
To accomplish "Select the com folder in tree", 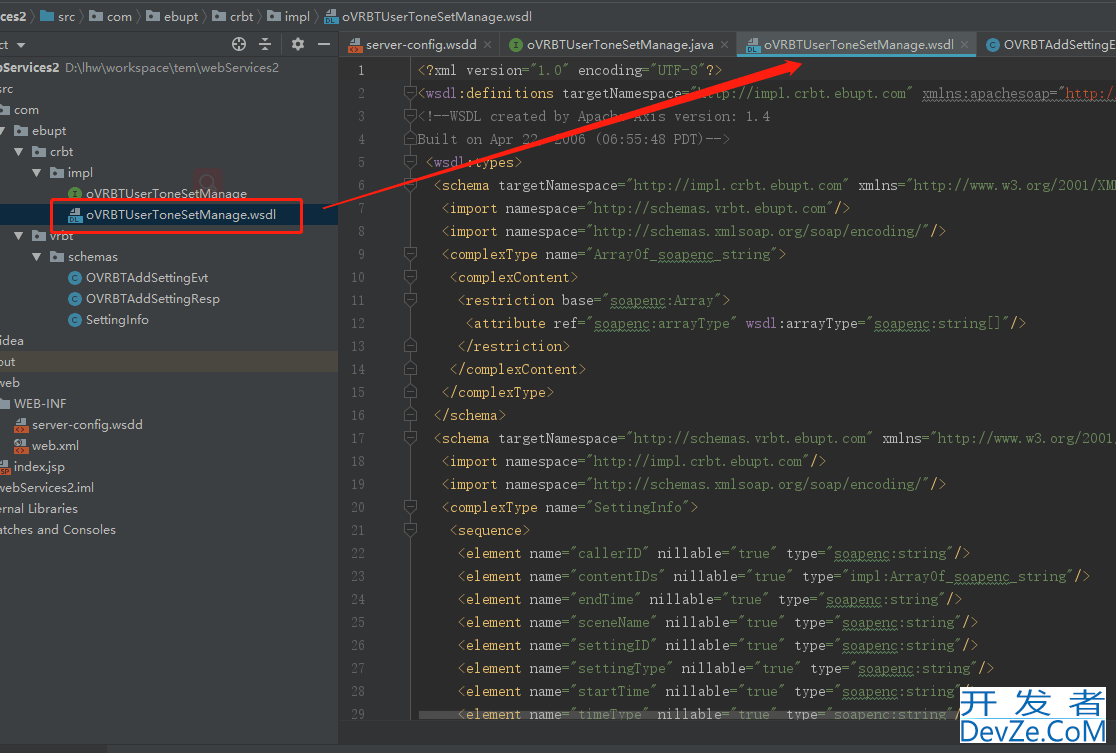I will (26, 110).
